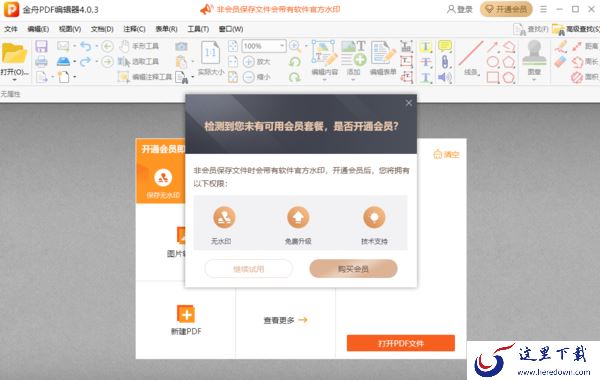Click the New PDF (新建PDF) tile
Image resolution: width=600 pixels, height=380 pixels.
click(186, 320)
